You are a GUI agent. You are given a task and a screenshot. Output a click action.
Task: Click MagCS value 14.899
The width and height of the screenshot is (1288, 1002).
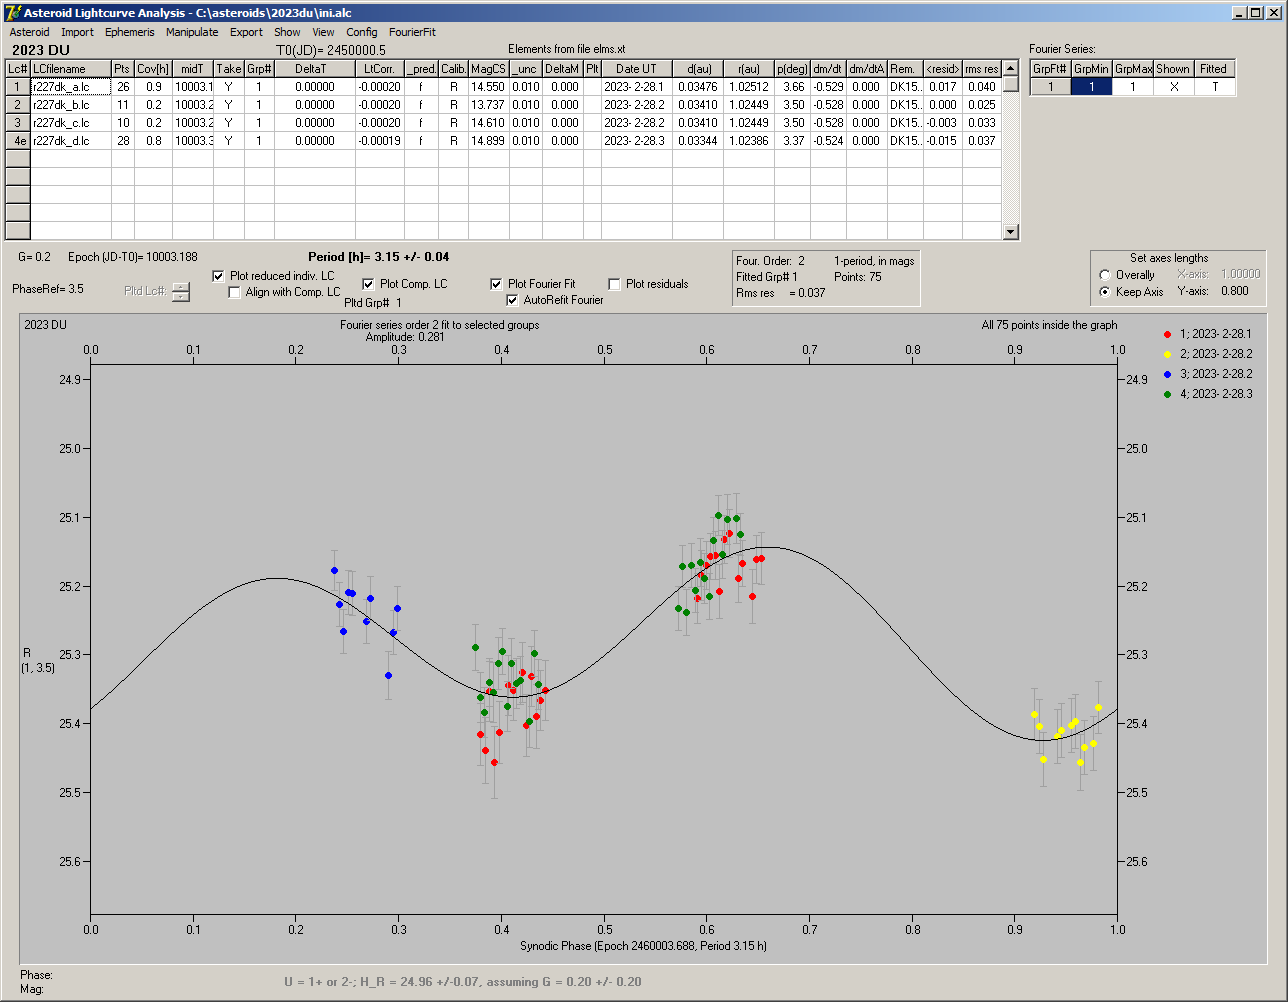[x=488, y=141]
